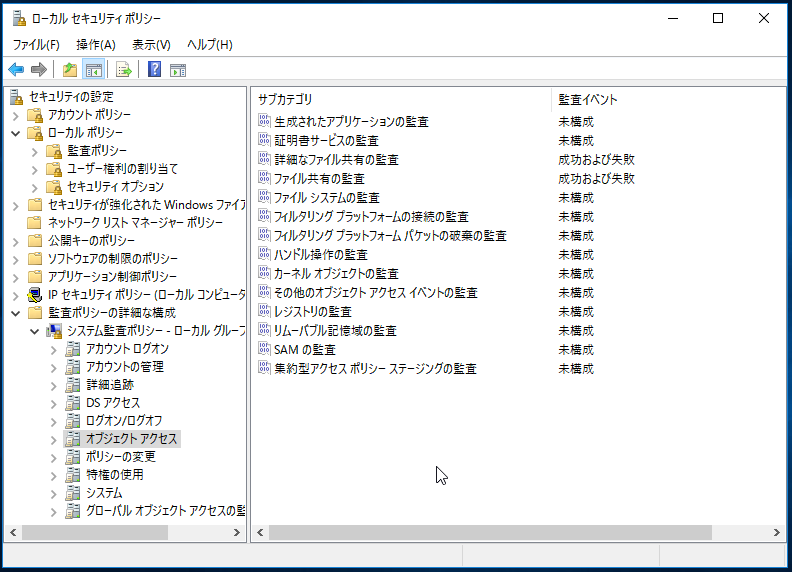The height and width of the screenshot is (572, 792).
Task: Click the DS アクセス category icon
Action: click(x=73, y=403)
